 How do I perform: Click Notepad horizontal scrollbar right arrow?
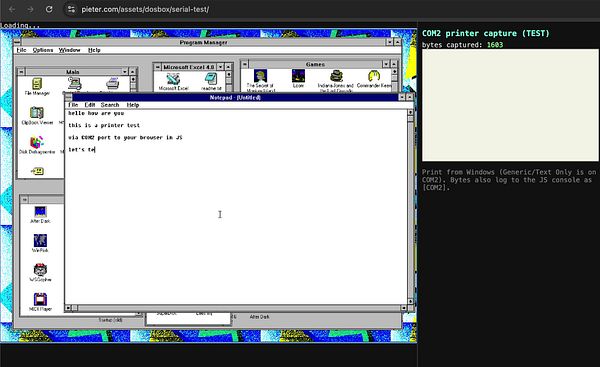click(x=404, y=308)
